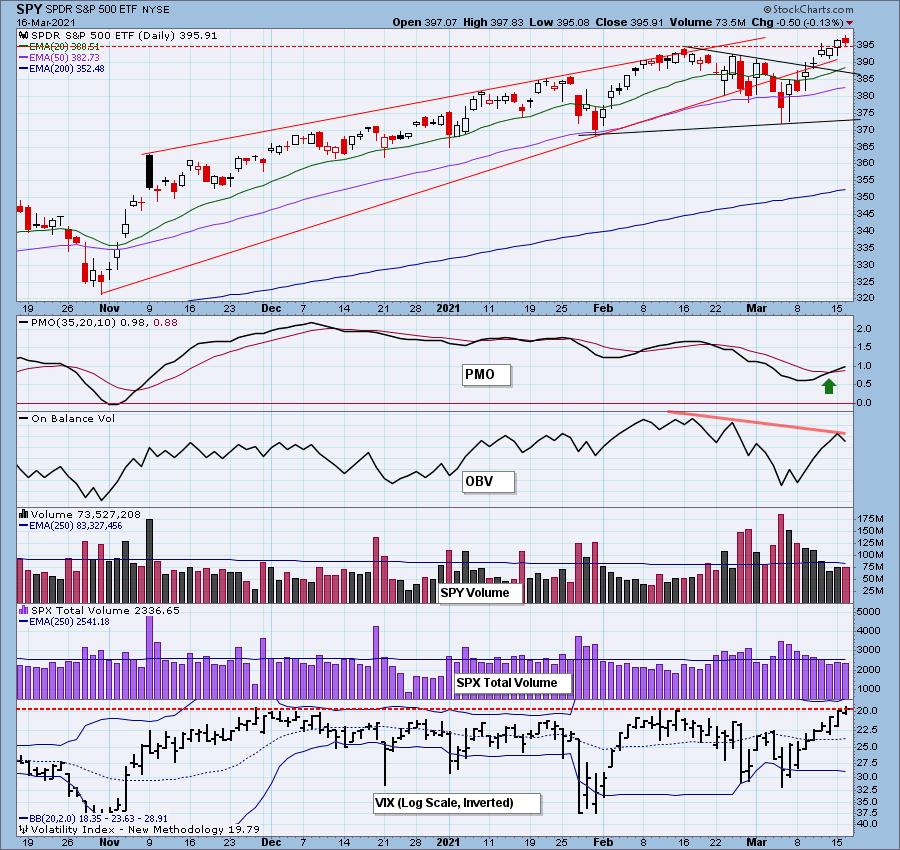Click the 320 price axis label

[866, 298]
